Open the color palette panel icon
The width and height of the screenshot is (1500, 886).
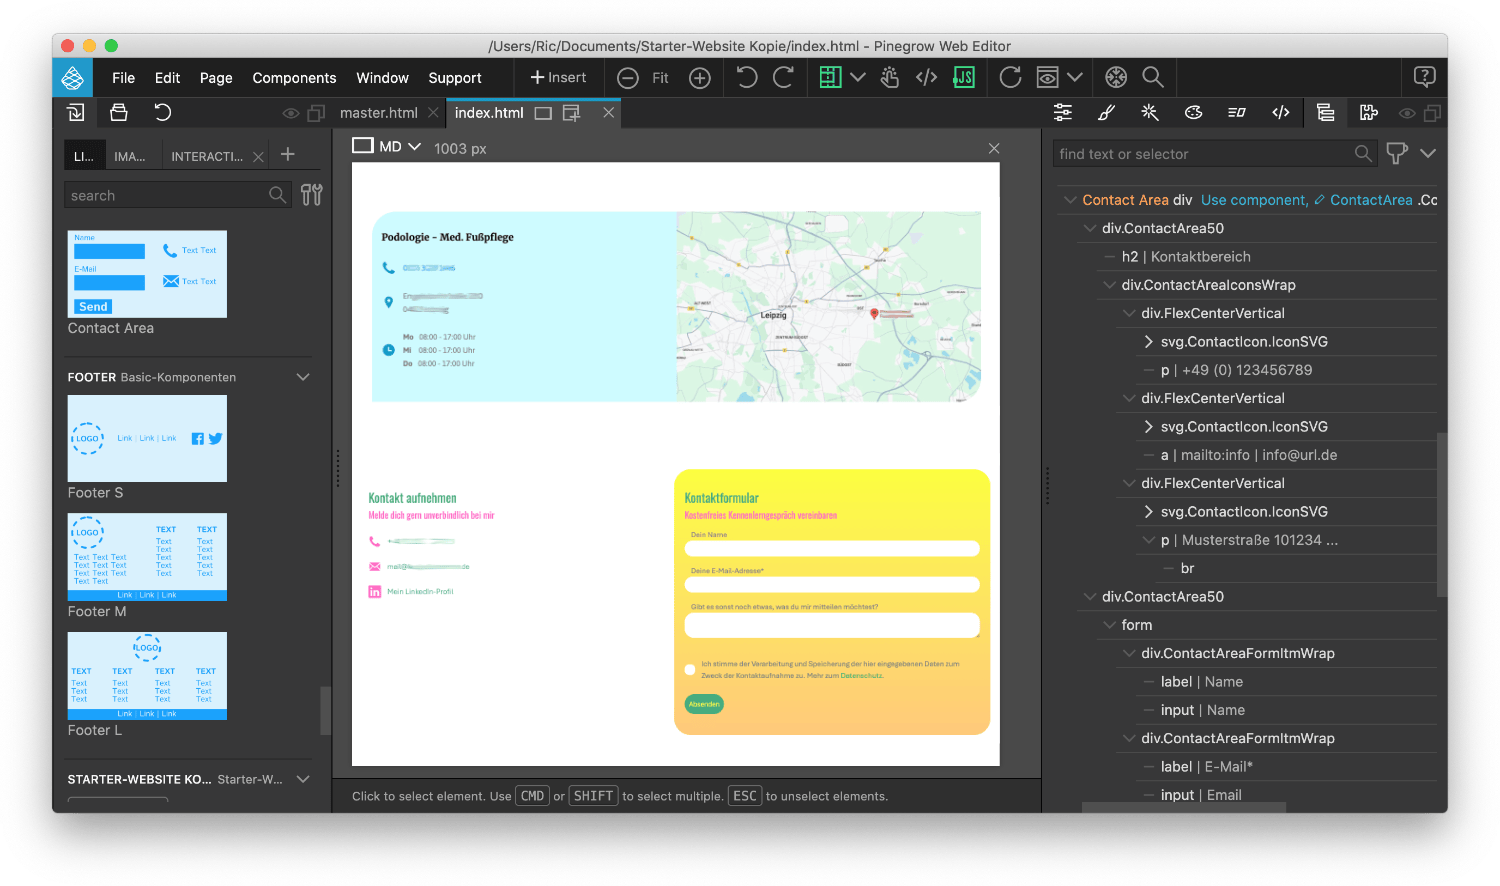pos(1193,113)
